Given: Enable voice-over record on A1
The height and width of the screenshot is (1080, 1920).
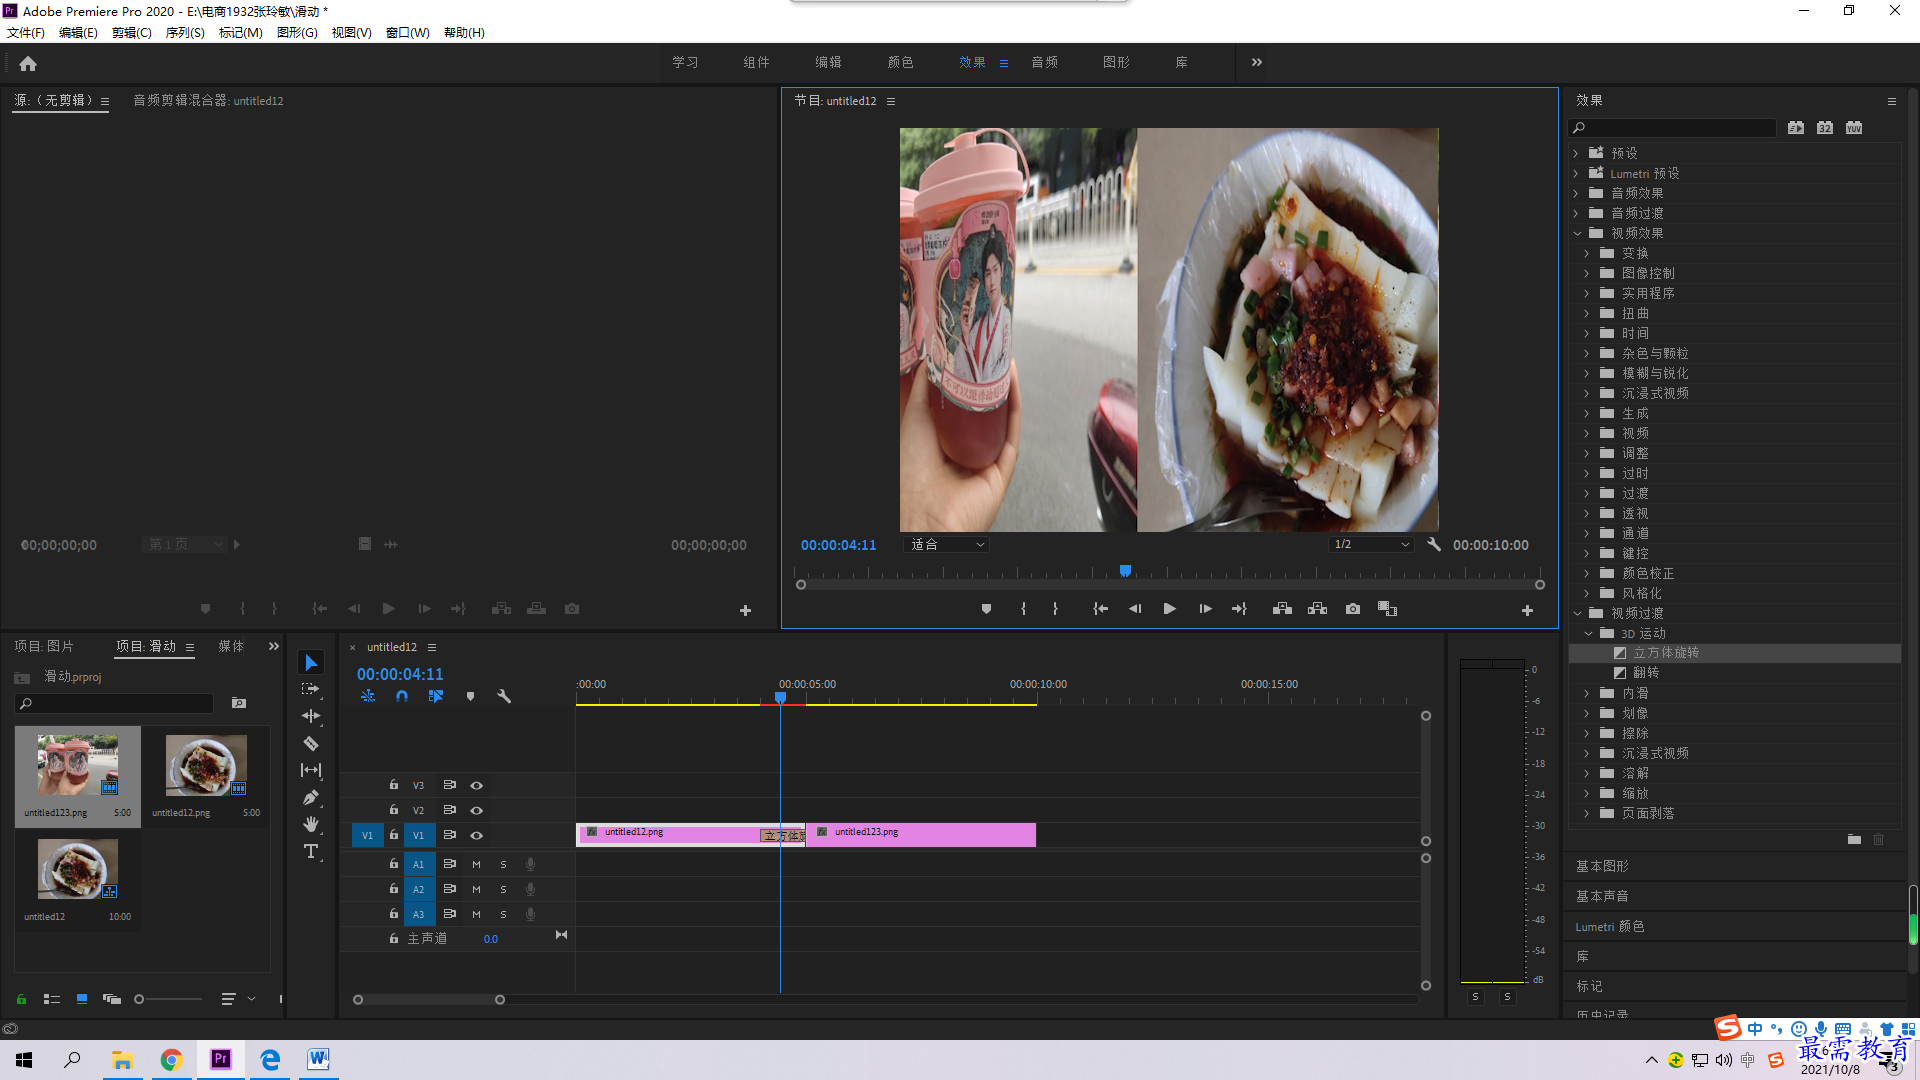Looking at the screenshot, I should pyautogui.click(x=530, y=864).
